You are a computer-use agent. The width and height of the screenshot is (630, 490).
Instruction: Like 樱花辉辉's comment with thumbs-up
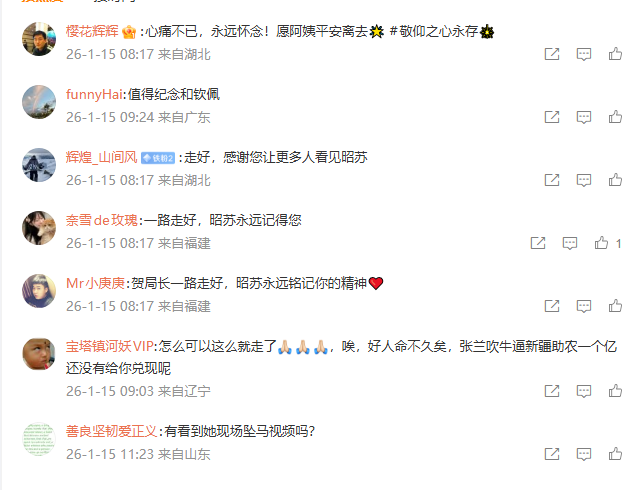click(615, 53)
